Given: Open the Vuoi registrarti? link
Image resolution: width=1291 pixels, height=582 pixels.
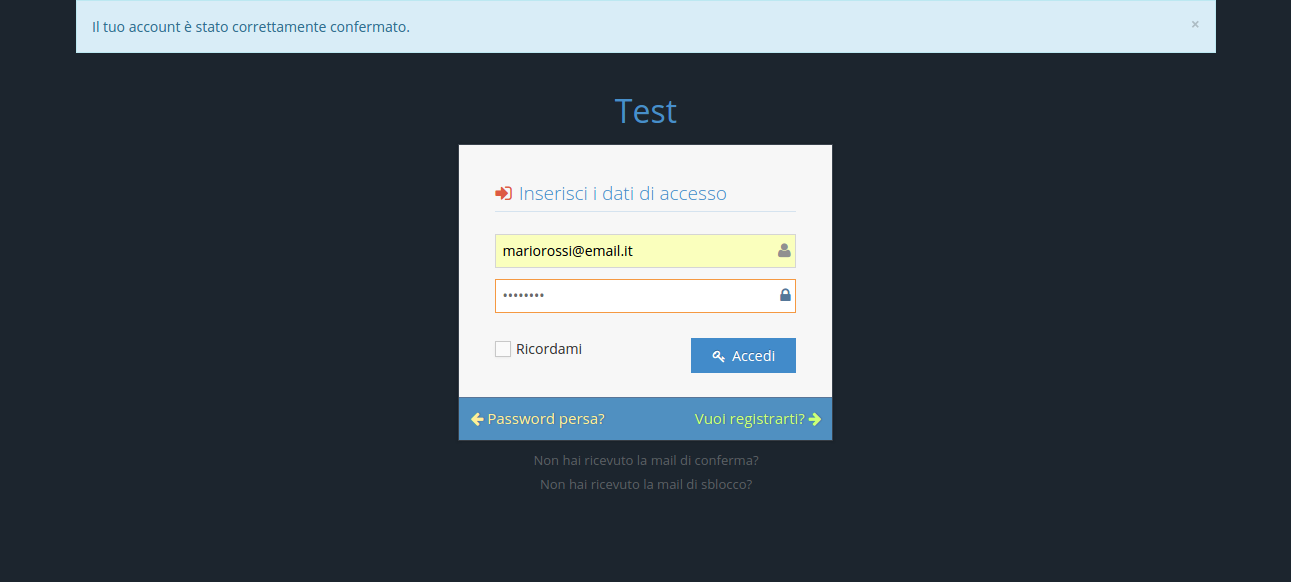Looking at the screenshot, I should 749,419.
